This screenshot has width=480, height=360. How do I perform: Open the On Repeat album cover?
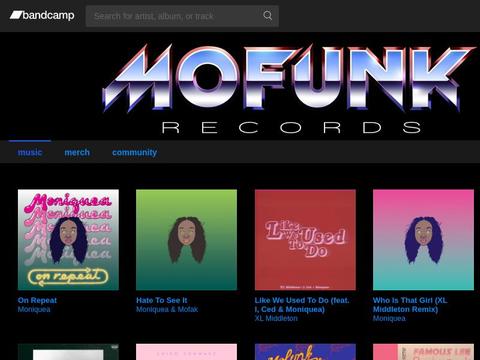68,240
